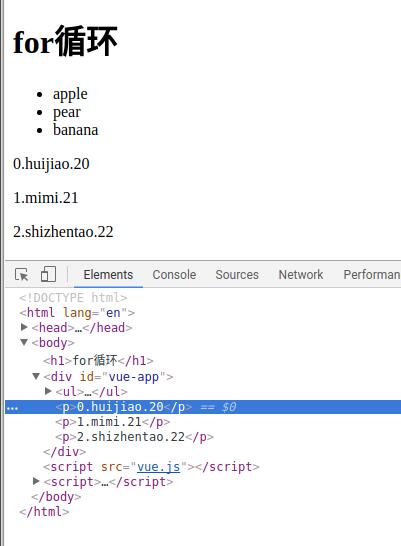Switch to the Sources tab
The width and height of the screenshot is (401, 546).
pos(237,275)
